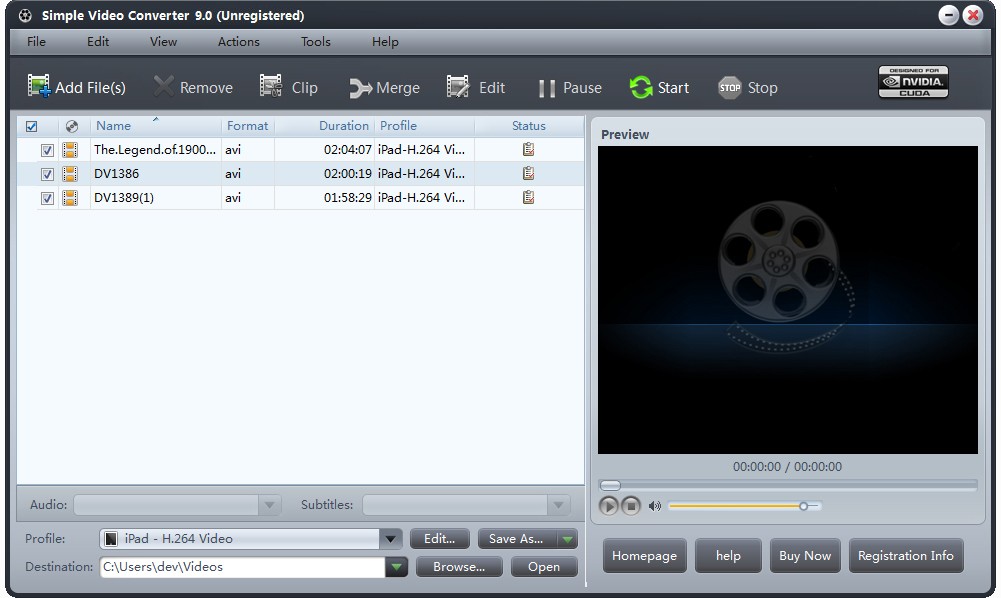This screenshot has width=1001, height=598.
Task: Click the Add File(s) toolbar icon
Action: (38, 86)
